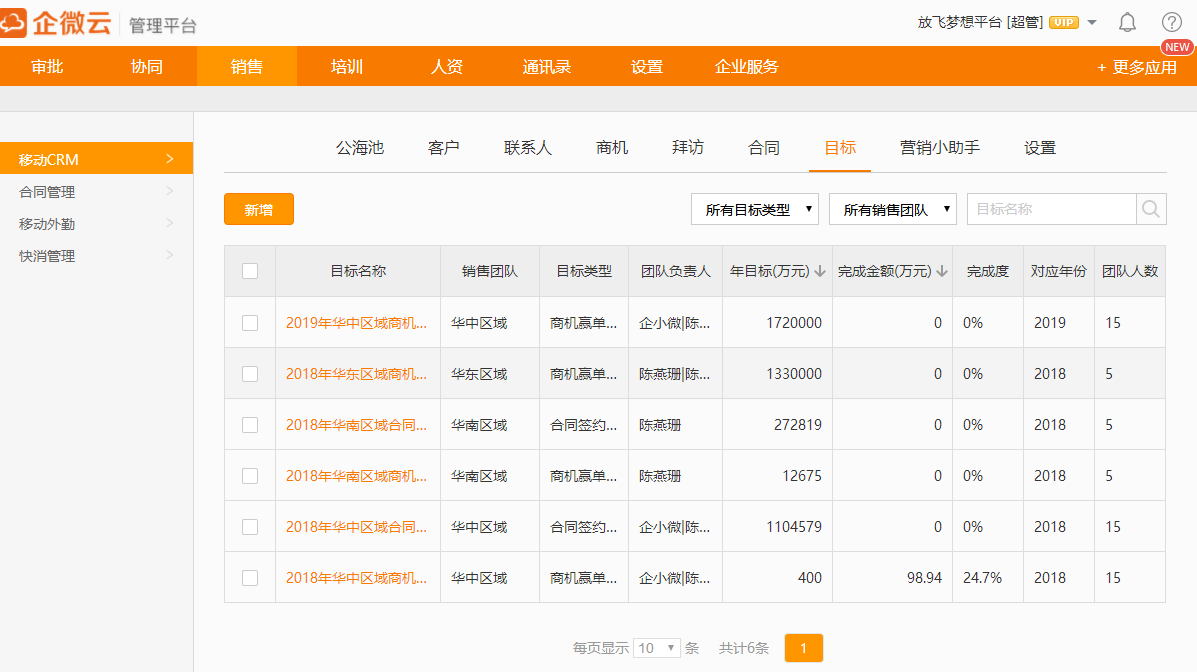
Task: Click the notification bell icon
Action: (1127, 22)
